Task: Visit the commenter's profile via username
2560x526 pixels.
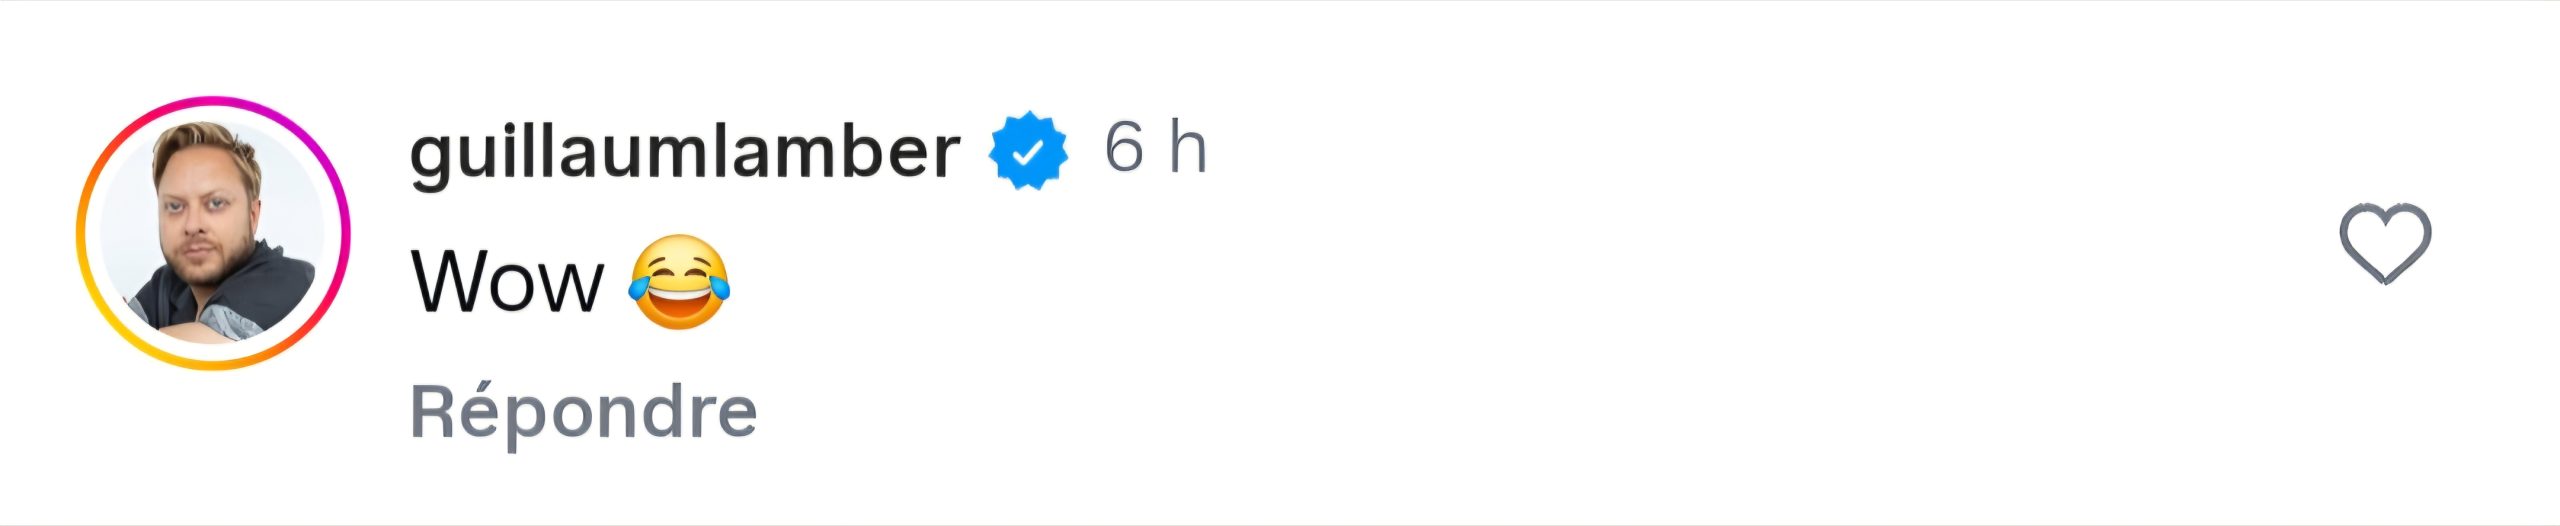Action: click(x=685, y=153)
